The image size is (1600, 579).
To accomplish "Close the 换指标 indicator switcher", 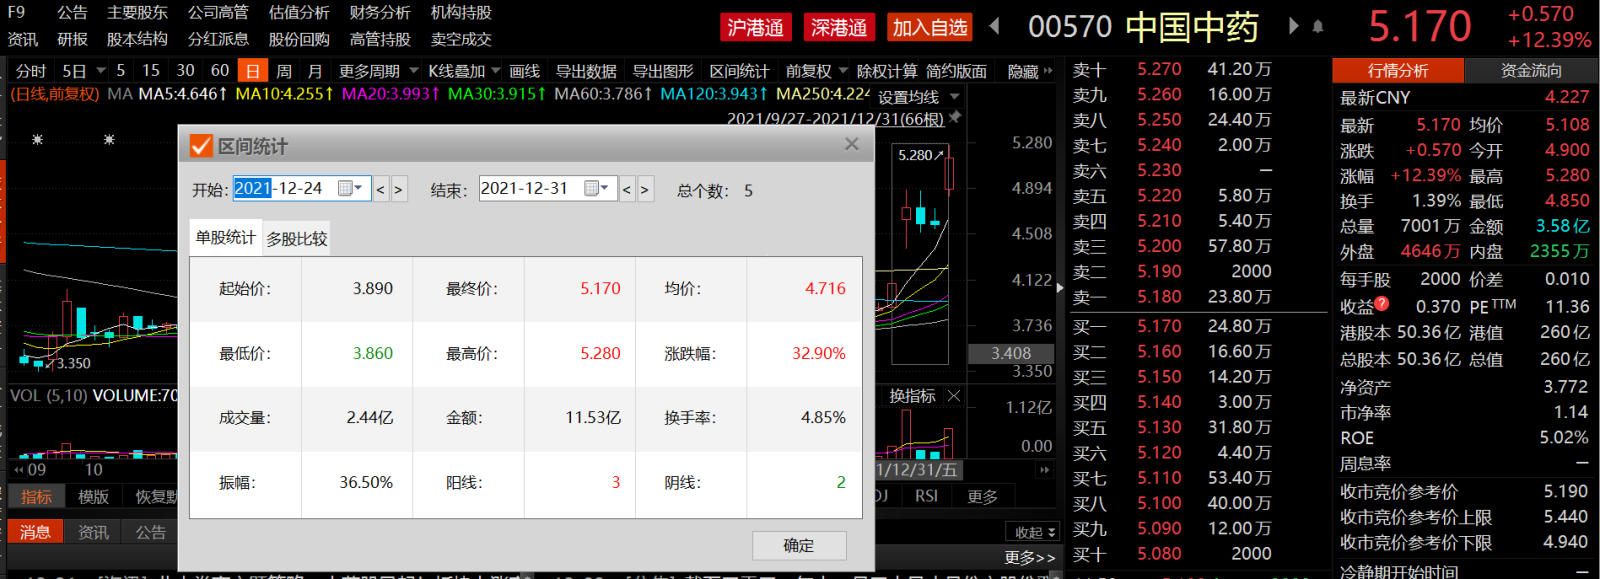I will click(954, 396).
